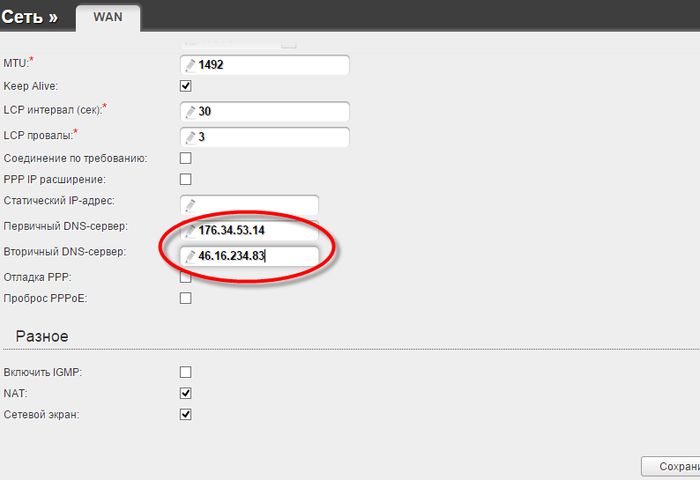Open the Сеть breadcrumb section
This screenshot has height=480, width=700.
coord(28,17)
